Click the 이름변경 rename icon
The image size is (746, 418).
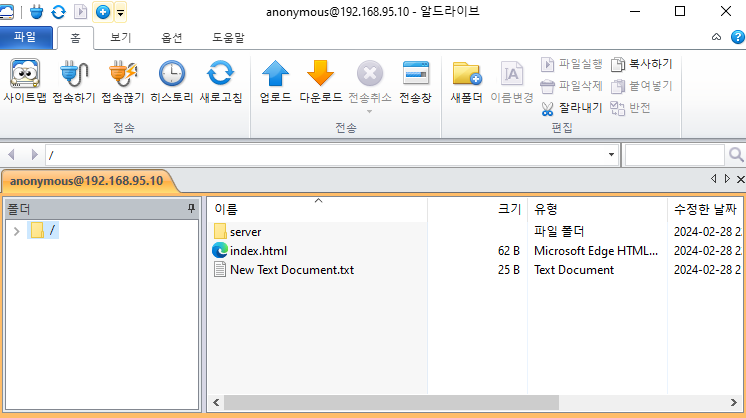point(512,81)
